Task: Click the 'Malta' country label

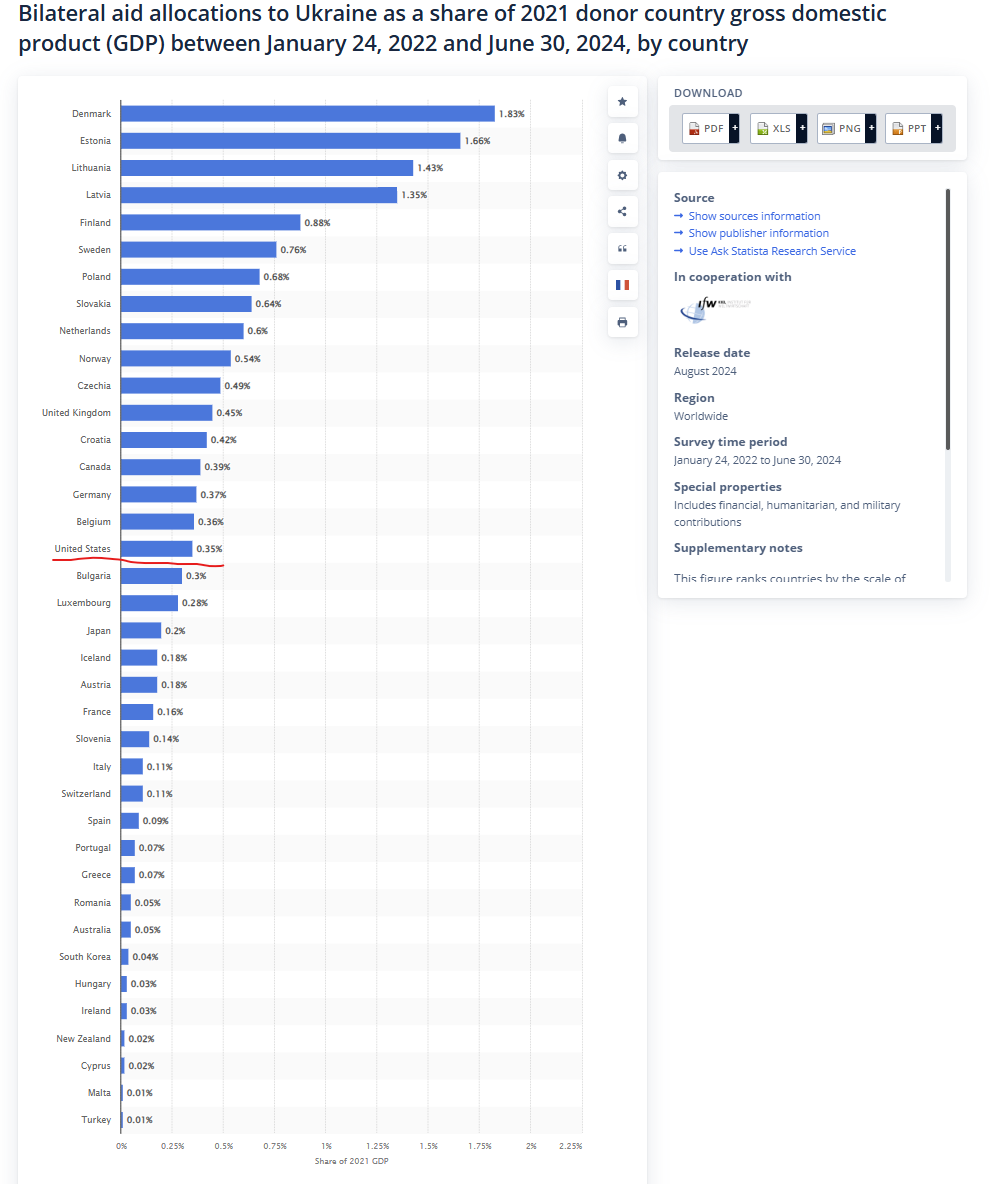Action: click(99, 1093)
